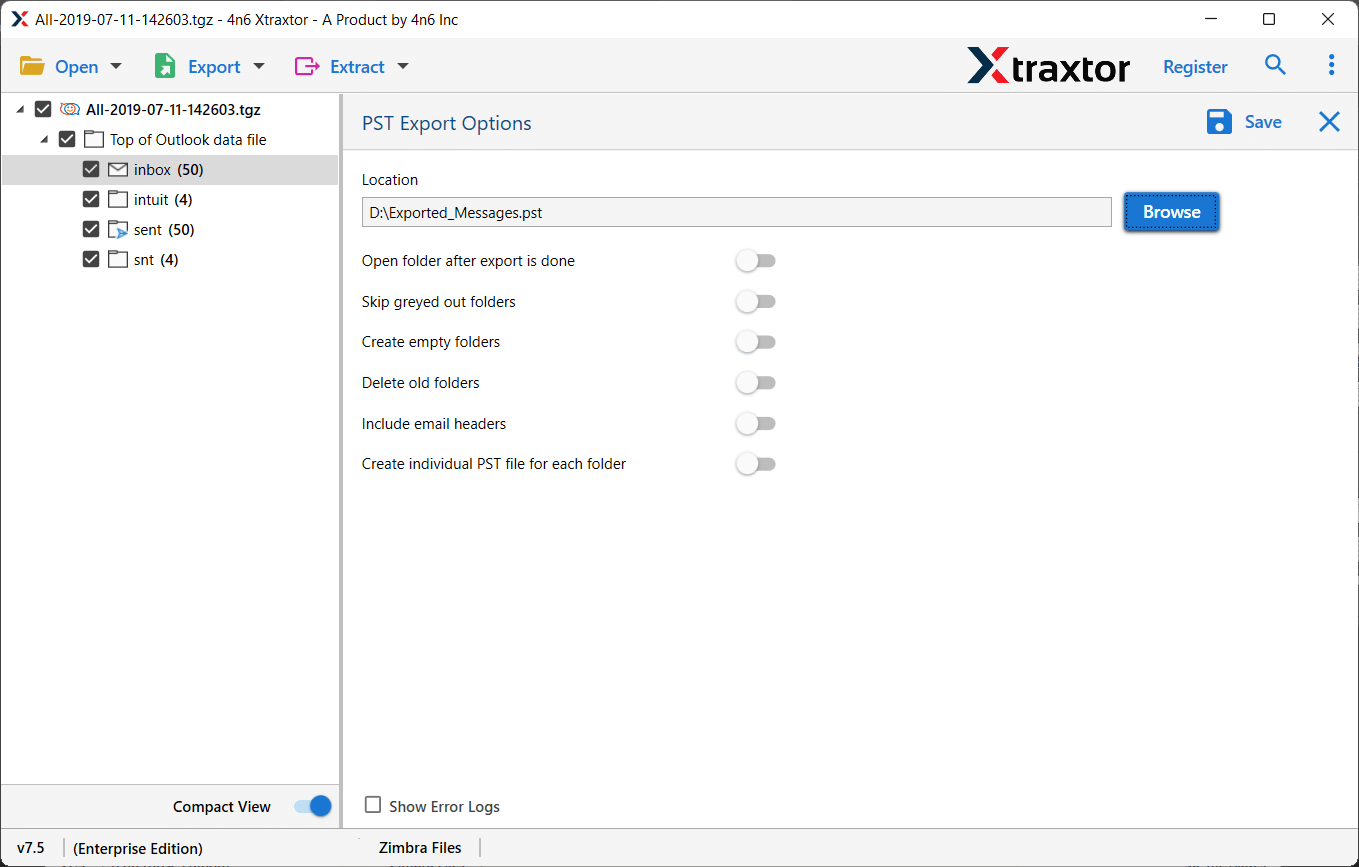Click the app icon in title bar
The image size is (1359, 867).
click(19, 19)
